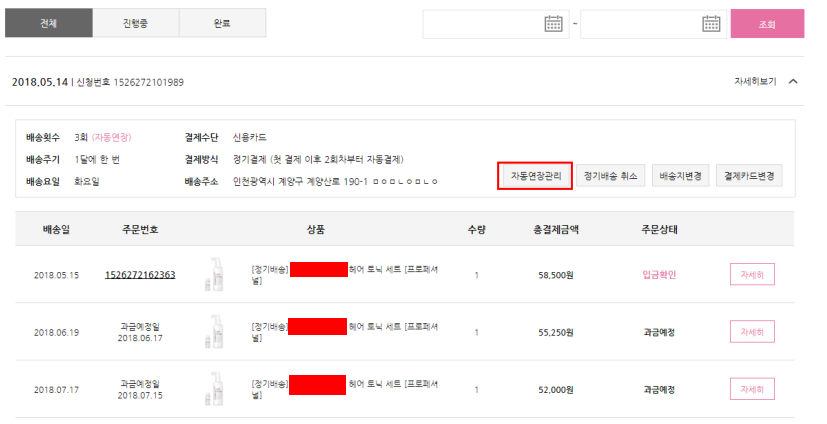Open the start date calendar icon
This screenshot has height=424, width=827.
click(553, 24)
